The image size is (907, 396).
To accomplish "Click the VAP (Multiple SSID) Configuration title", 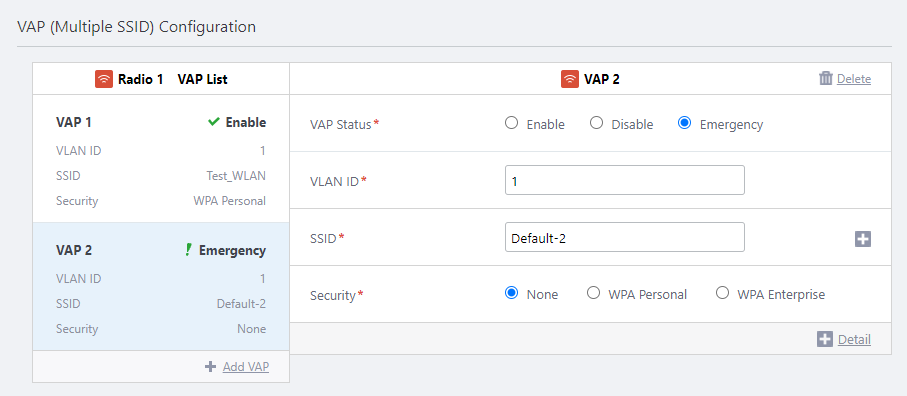I will 137,27.
